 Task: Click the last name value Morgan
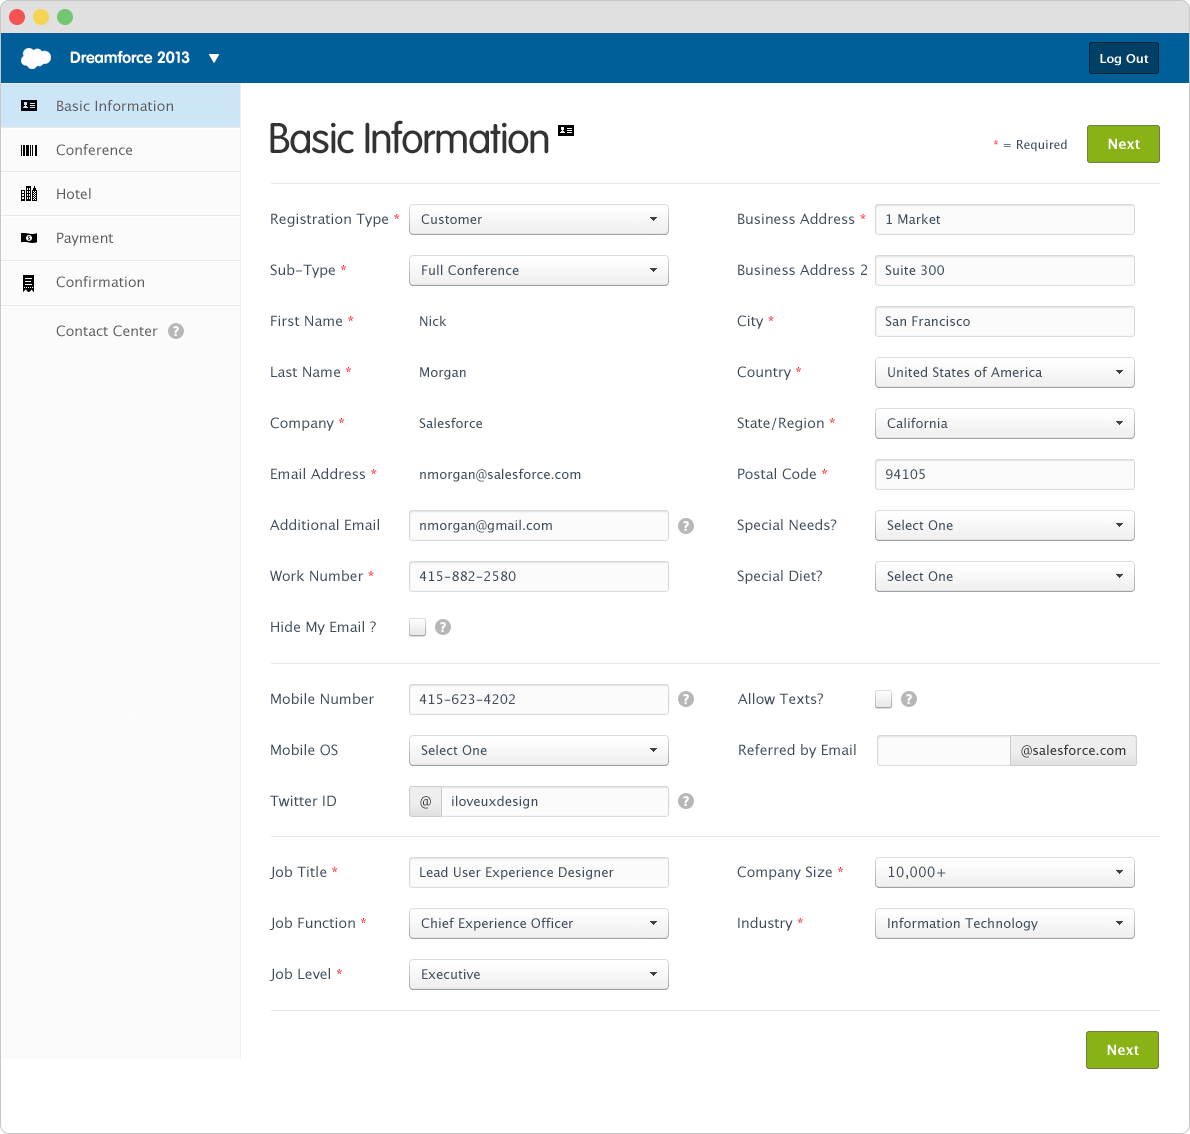tap(442, 373)
